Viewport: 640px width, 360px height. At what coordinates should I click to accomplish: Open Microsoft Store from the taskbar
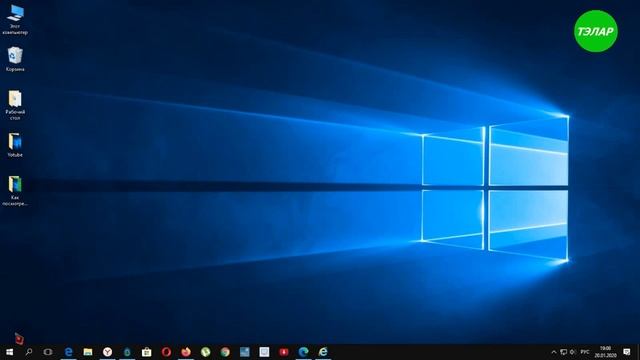(147, 352)
